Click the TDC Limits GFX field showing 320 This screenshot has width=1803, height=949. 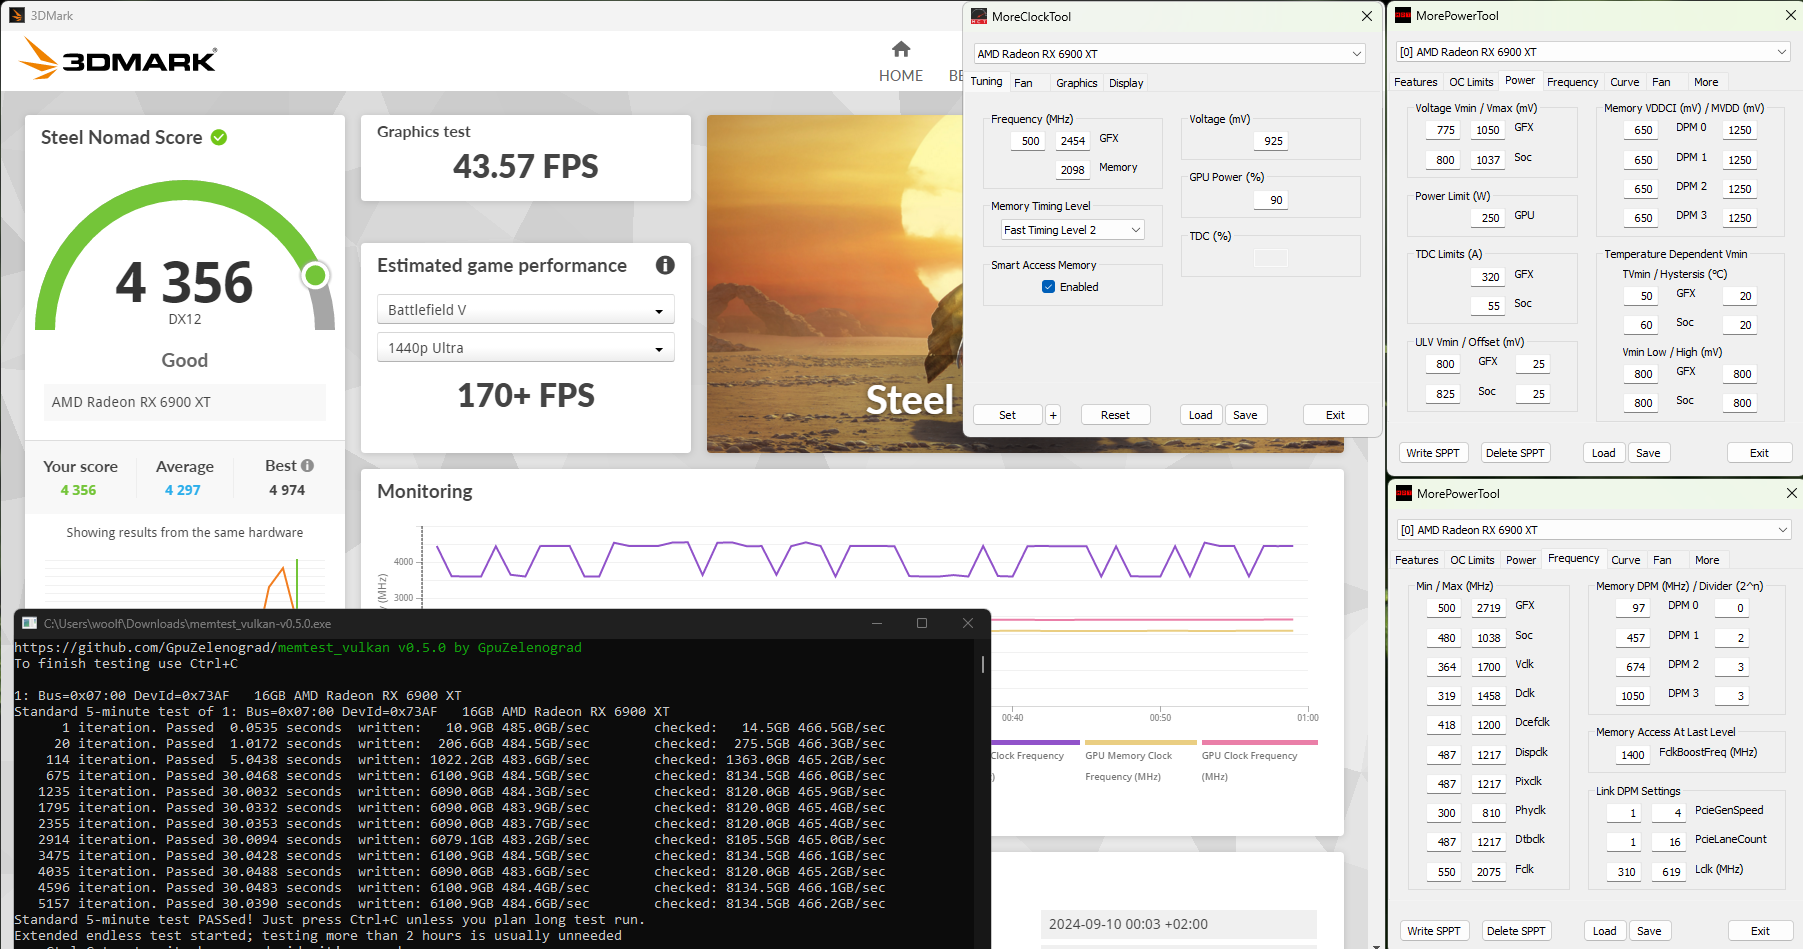(x=1488, y=277)
